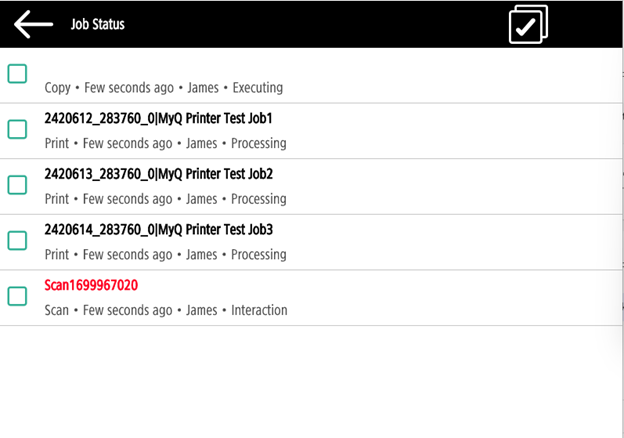Image resolution: width=624 pixels, height=438 pixels.
Task: Tap James user name in Copy row
Action: tap(205, 88)
